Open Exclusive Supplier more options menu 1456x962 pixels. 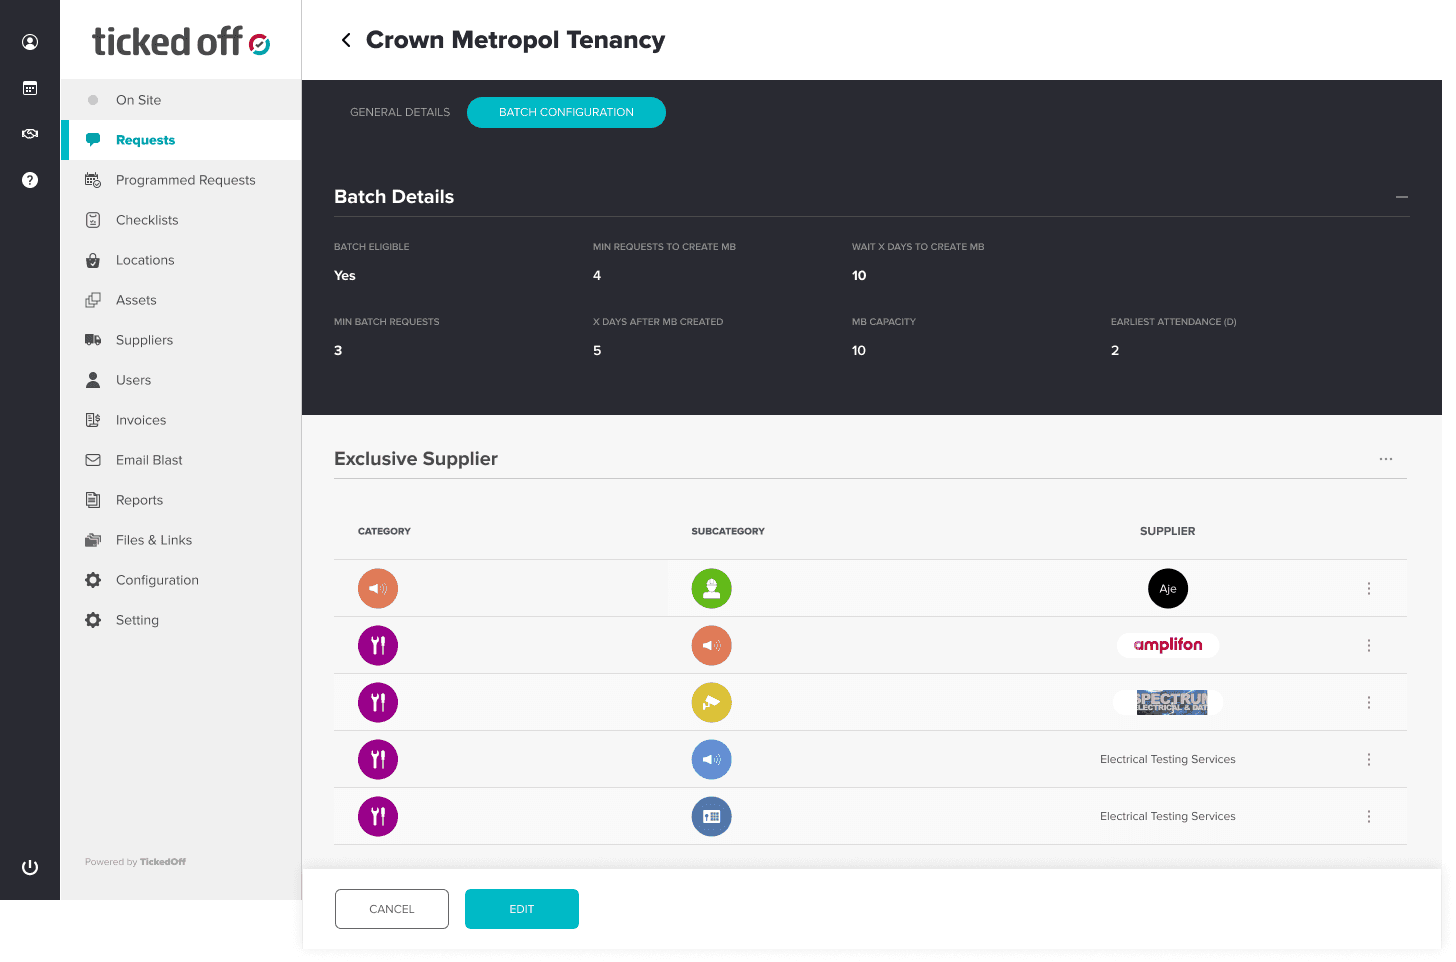(x=1386, y=459)
